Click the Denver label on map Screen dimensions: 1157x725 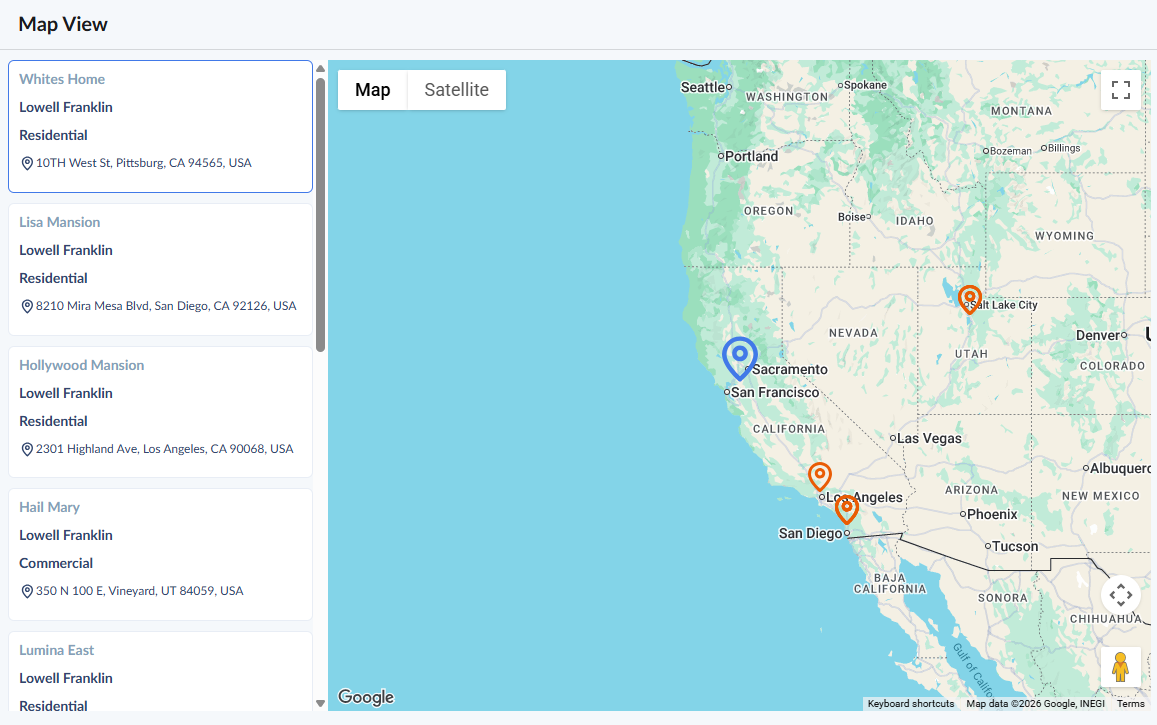point(1098,336)
